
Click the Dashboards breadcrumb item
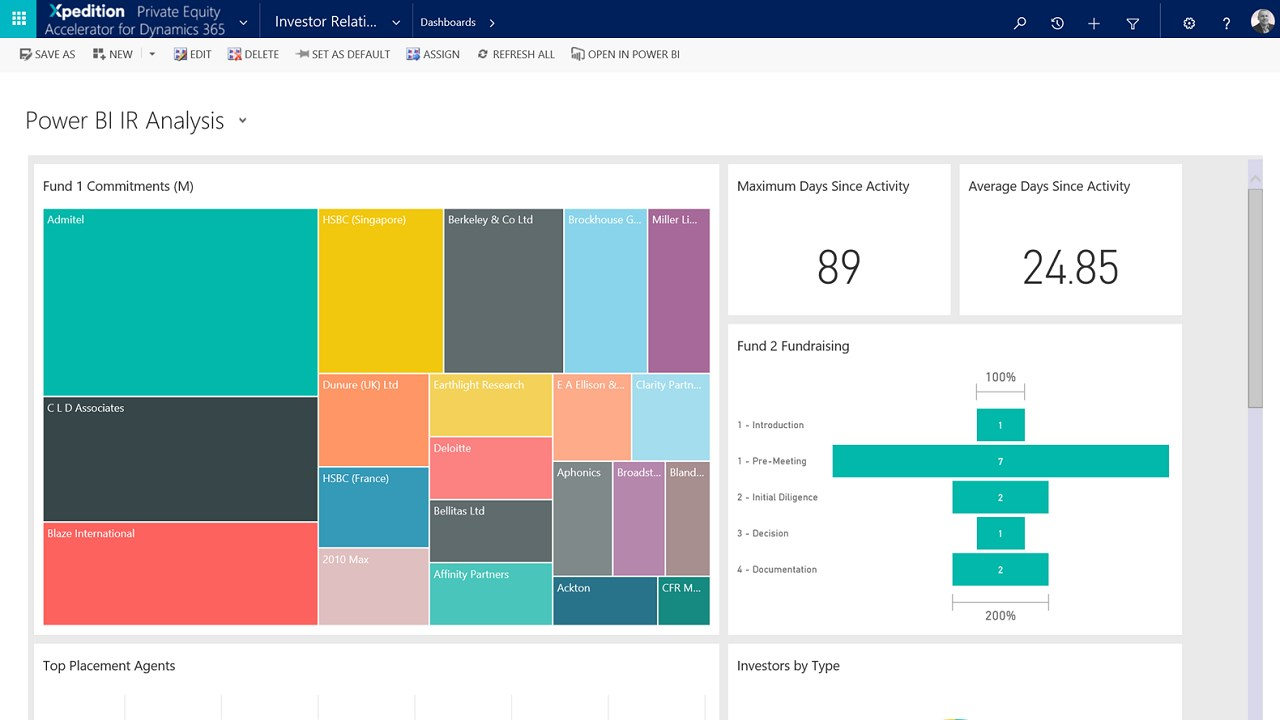447,22
